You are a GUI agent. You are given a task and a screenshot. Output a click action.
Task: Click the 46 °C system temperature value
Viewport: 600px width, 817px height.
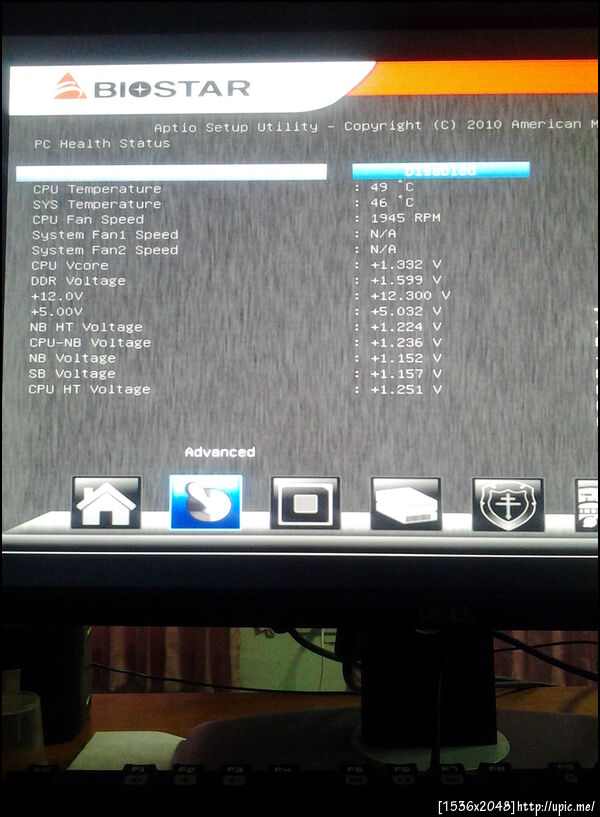click(392, 202)
